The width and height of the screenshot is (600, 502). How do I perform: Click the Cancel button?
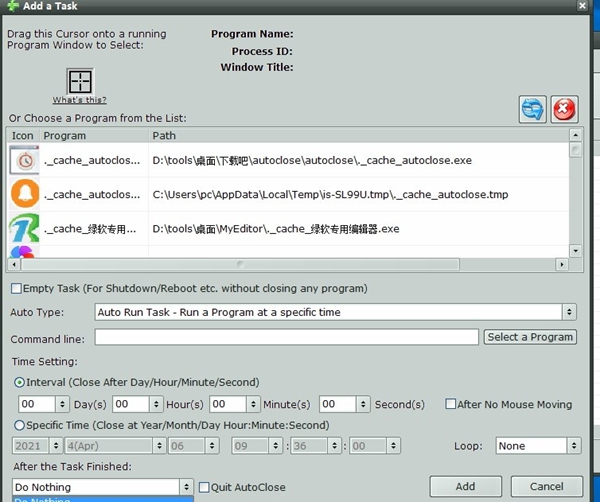[546, 486]
